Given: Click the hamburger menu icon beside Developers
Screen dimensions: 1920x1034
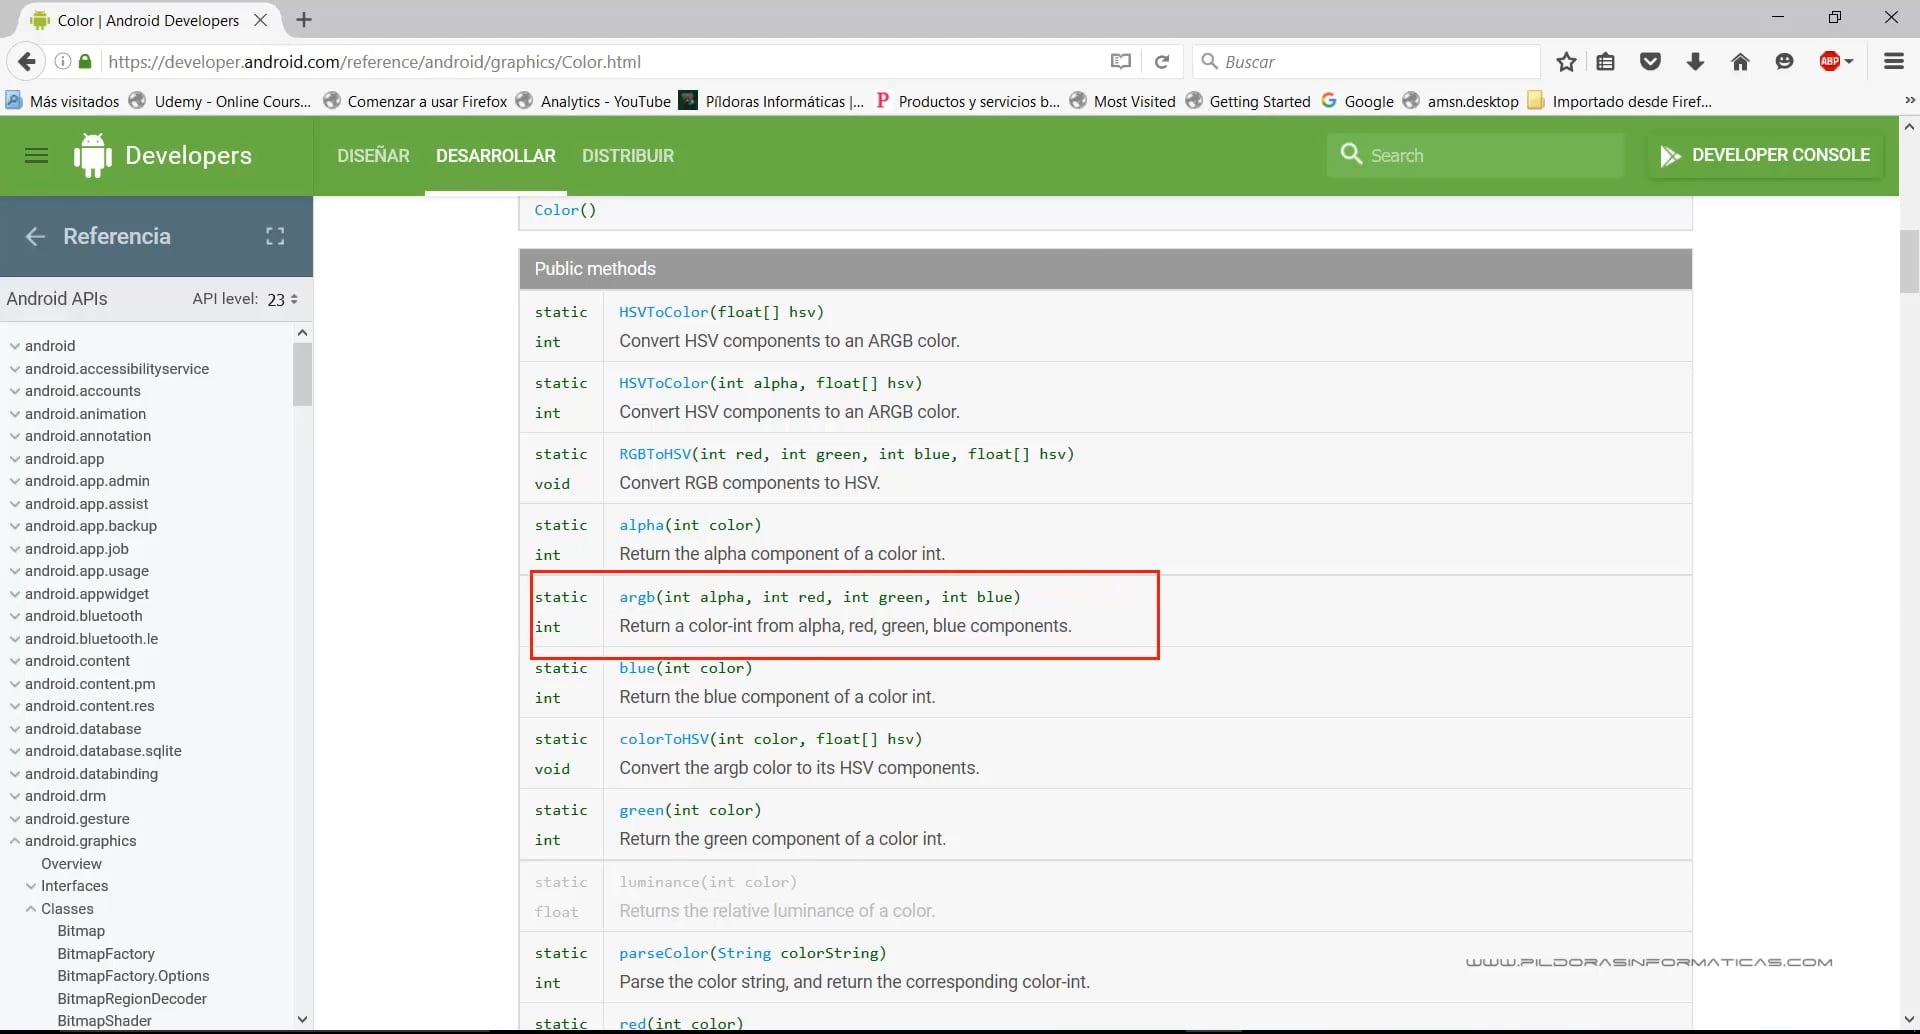Looking at the screenshot, I should (36, 155).
